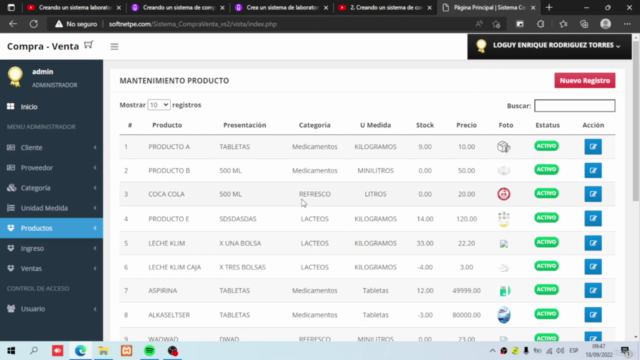Open ALKASELTSER product photo thumbnail
The height and width of the screenshot is (360, 640).
(504, 315)
